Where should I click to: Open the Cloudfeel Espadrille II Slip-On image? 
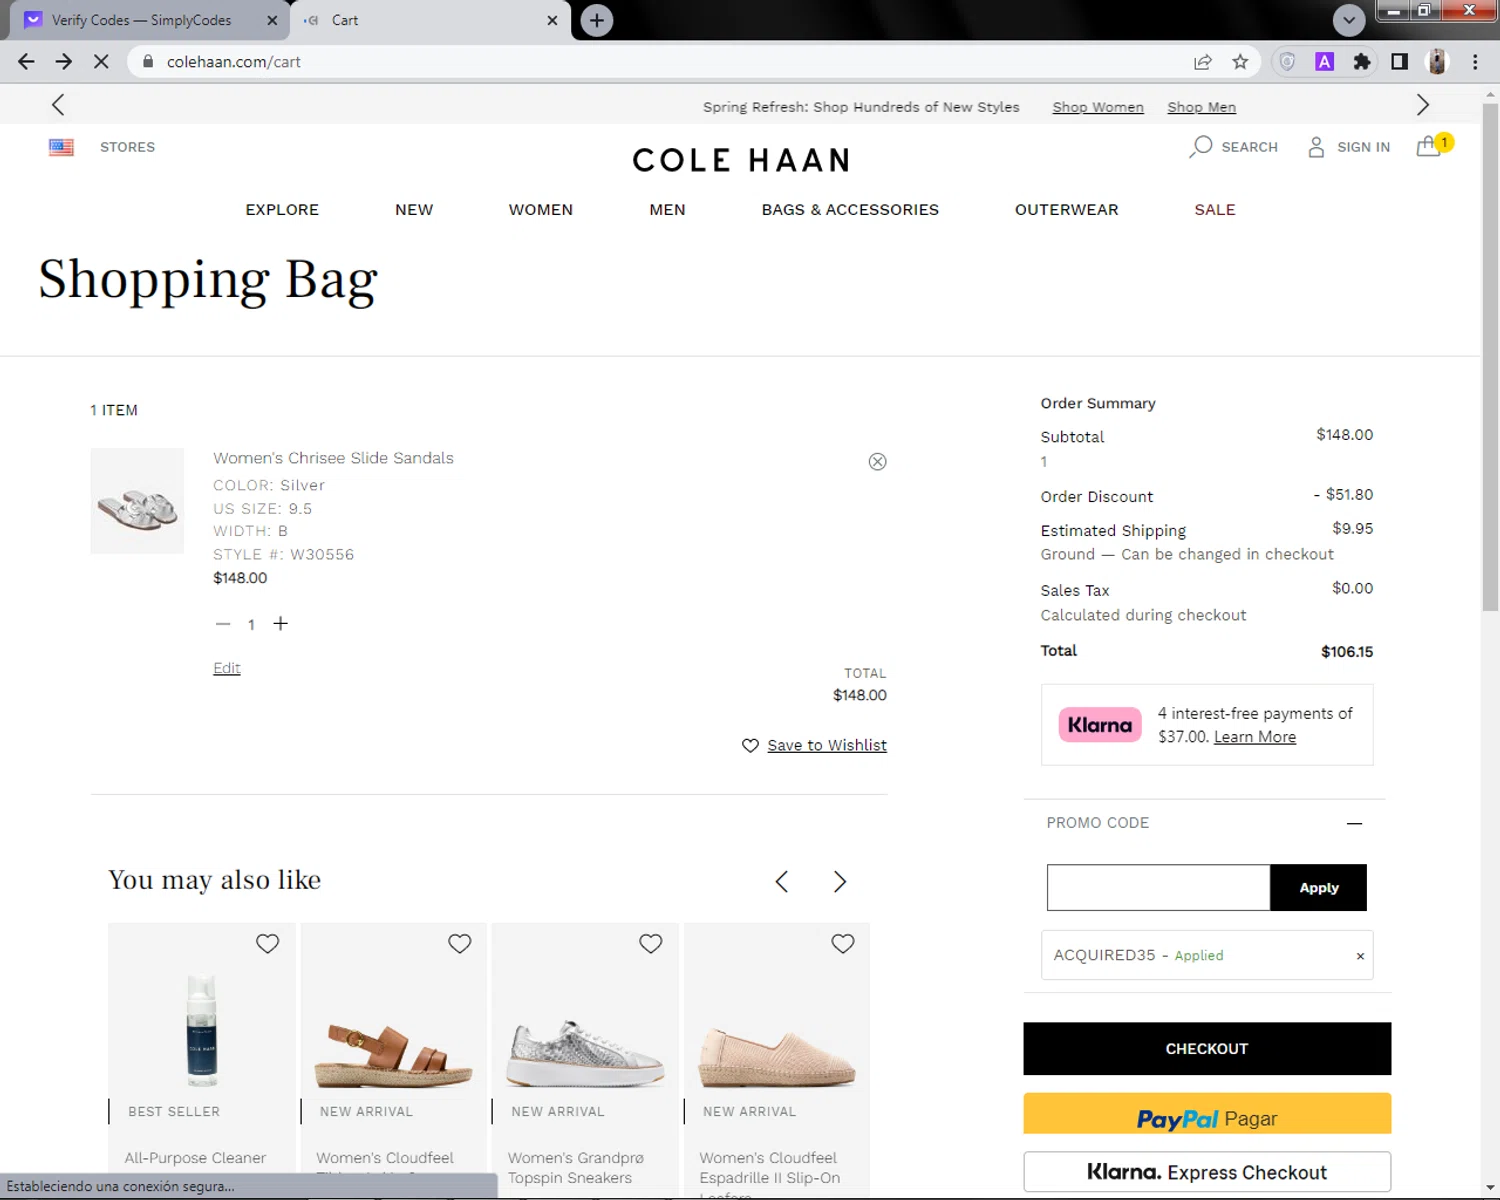coord(777,1058)
